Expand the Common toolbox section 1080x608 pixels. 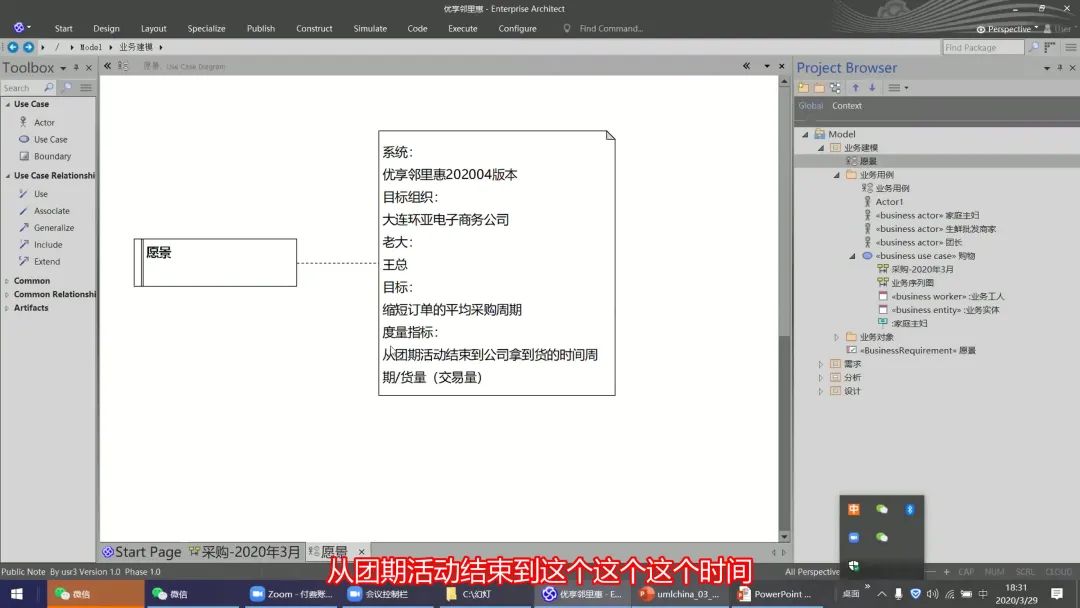point(7,281)
